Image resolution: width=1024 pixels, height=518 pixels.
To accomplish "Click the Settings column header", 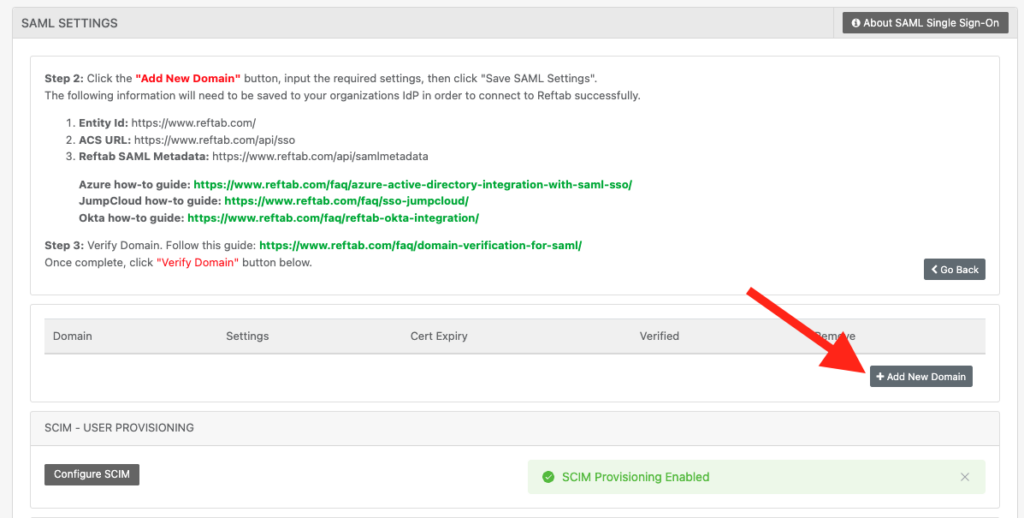I will click(x=248, y=336).
